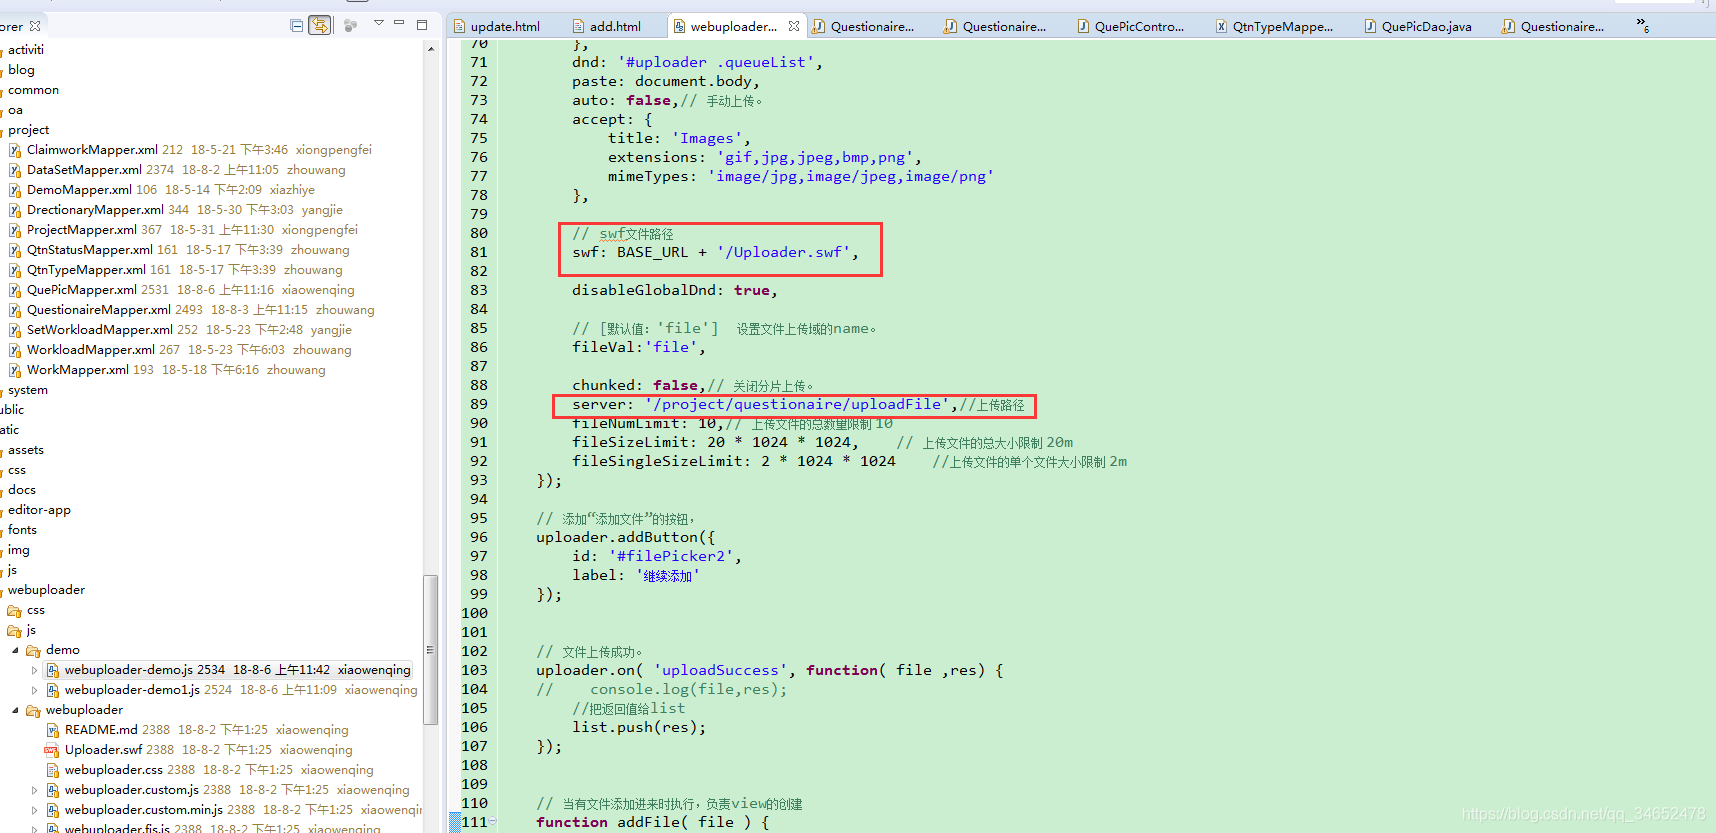Expand webuploader.custom.js tree node
Viewport: 1716px width, 833px height.
click(x=34, y=790)
